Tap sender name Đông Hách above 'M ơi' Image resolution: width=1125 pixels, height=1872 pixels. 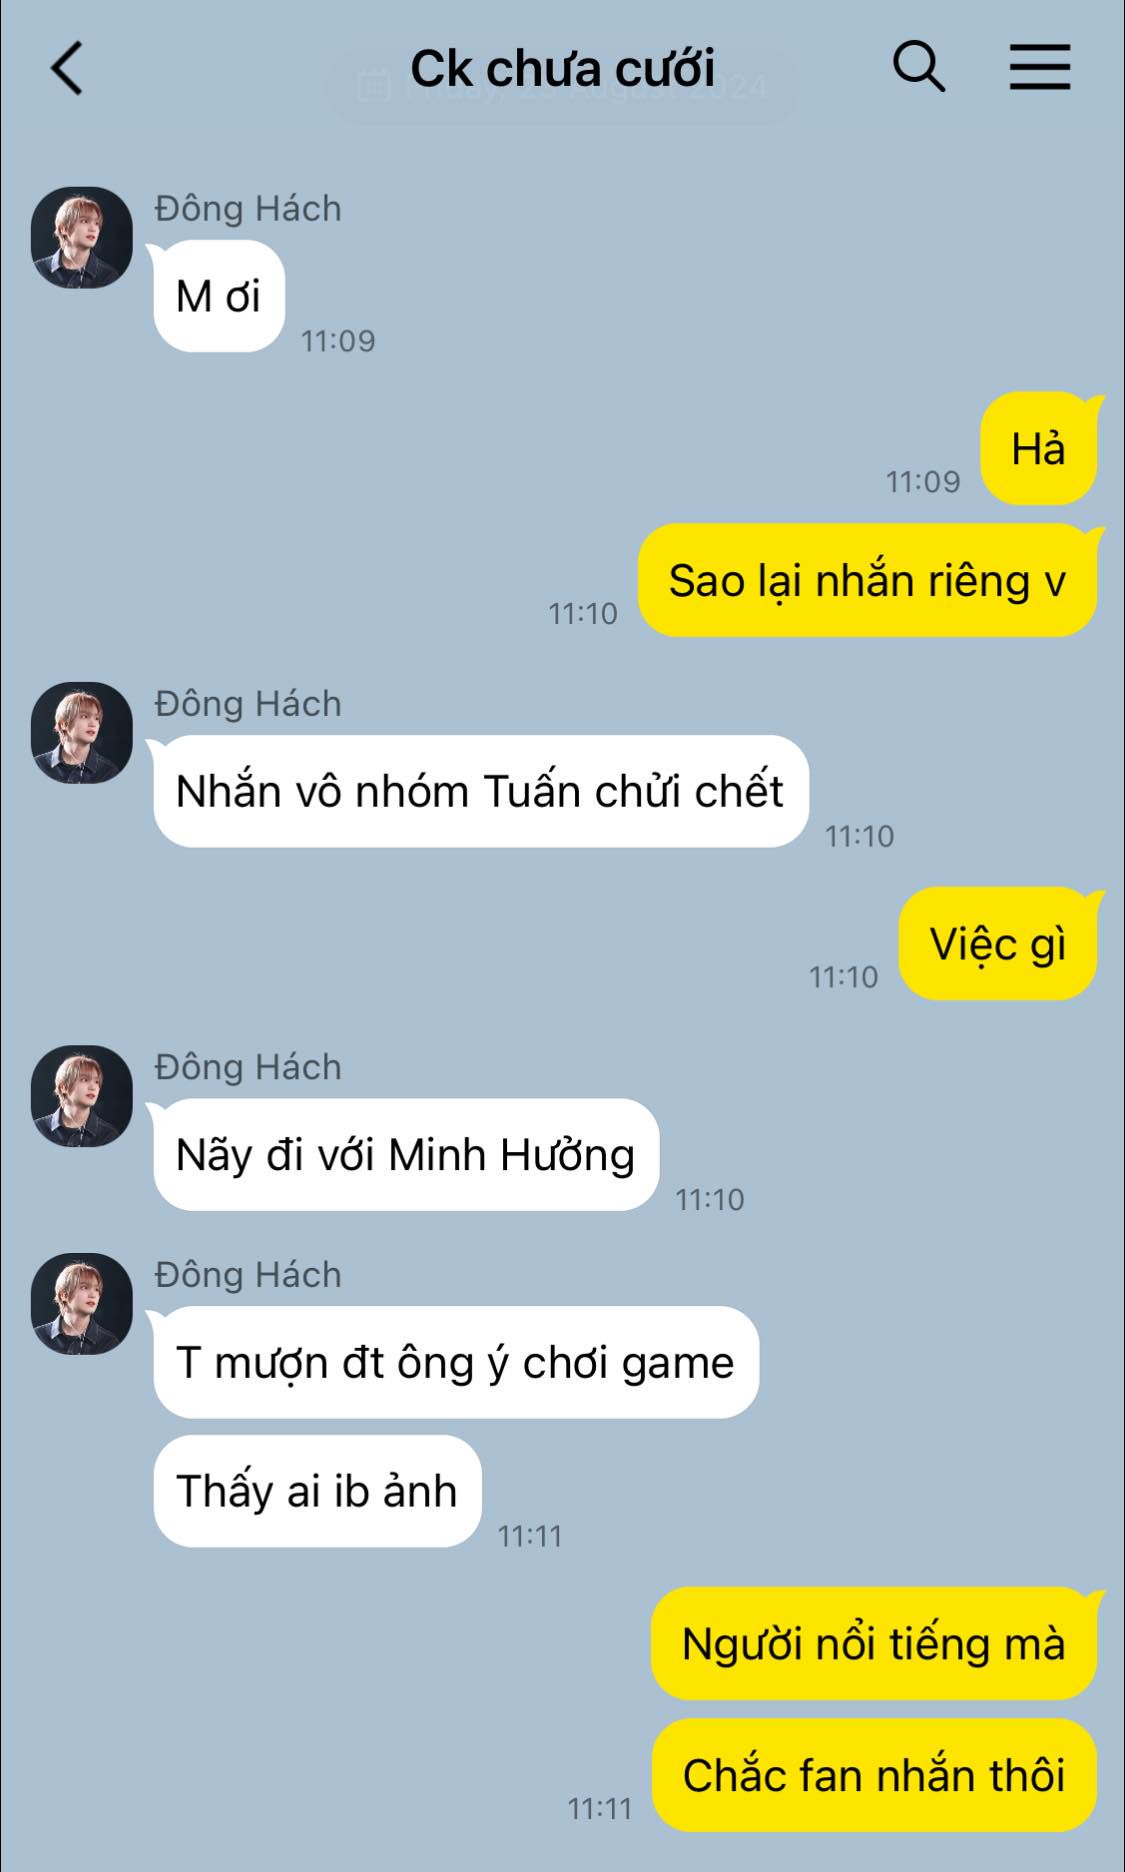[248, 208]
